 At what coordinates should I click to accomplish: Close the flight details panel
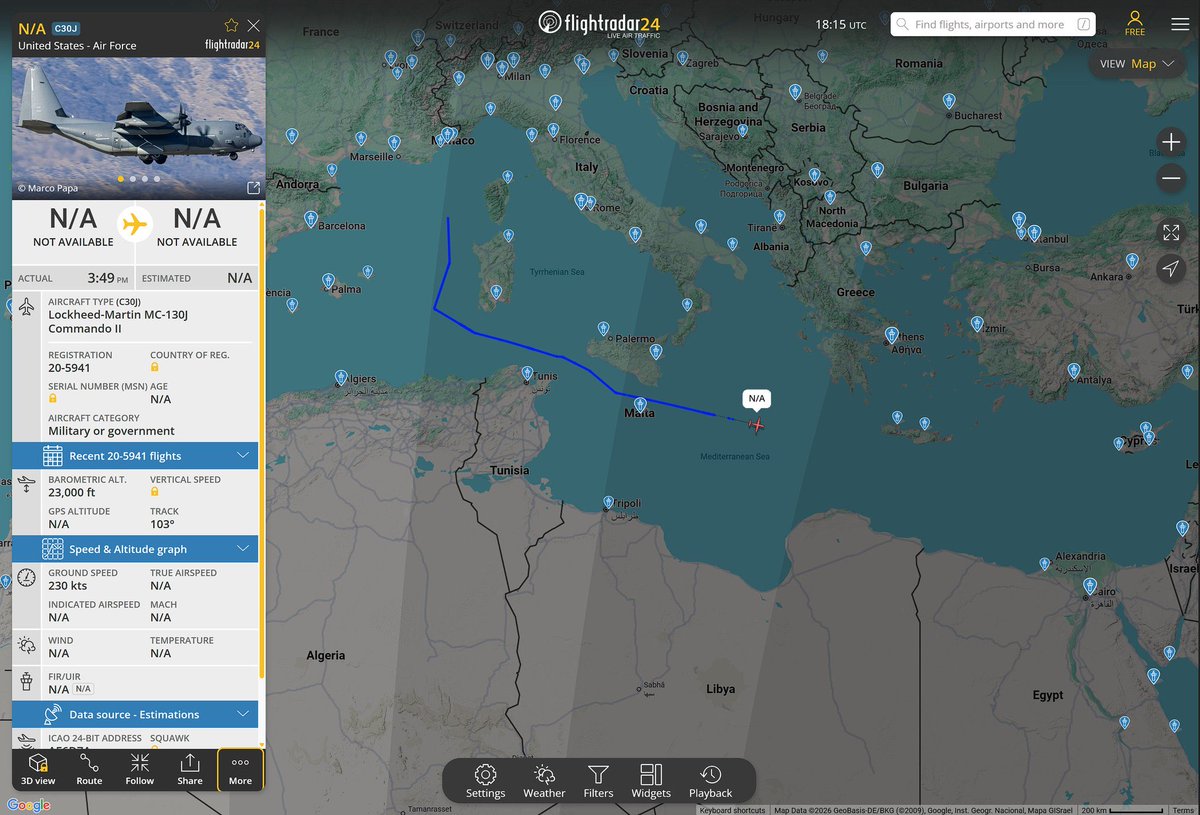click(x=254, y=25)
